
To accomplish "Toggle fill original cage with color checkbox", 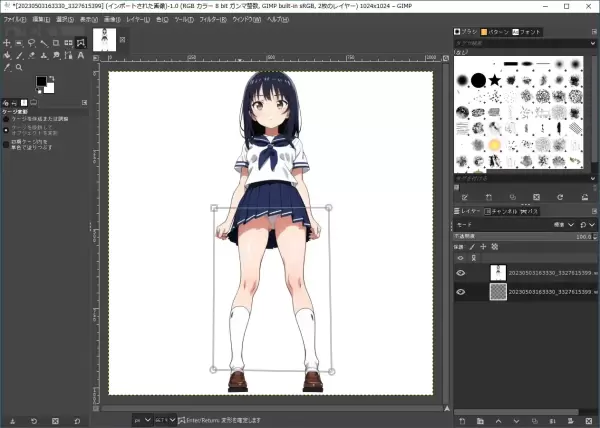I will pyautogui.click(x=6, y=144).
